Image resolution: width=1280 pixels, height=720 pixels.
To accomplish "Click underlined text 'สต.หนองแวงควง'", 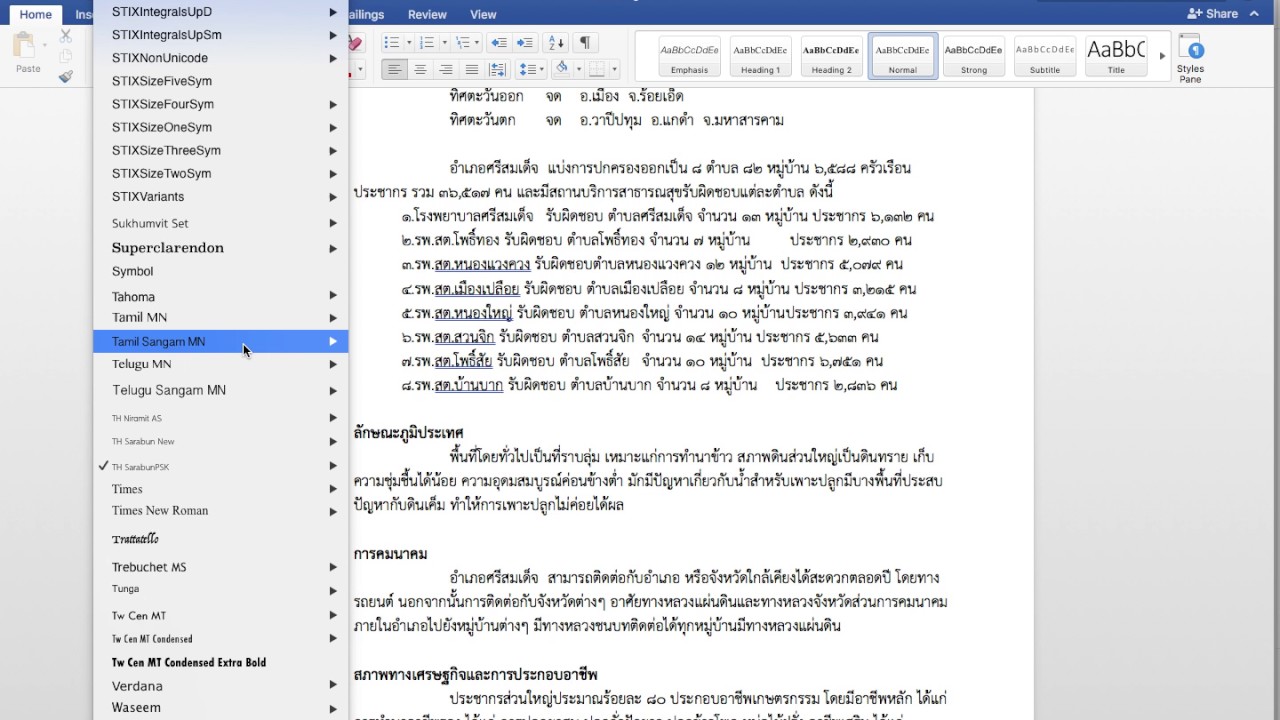I will point(482,264).
